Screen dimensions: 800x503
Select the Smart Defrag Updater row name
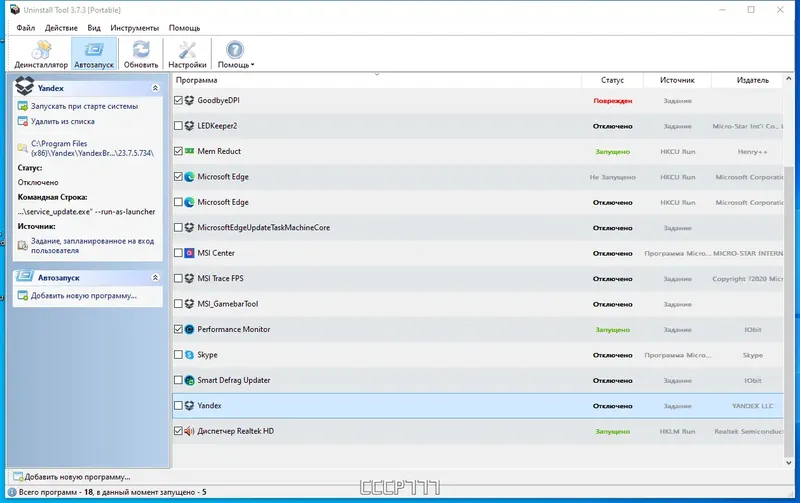(234, 381)
